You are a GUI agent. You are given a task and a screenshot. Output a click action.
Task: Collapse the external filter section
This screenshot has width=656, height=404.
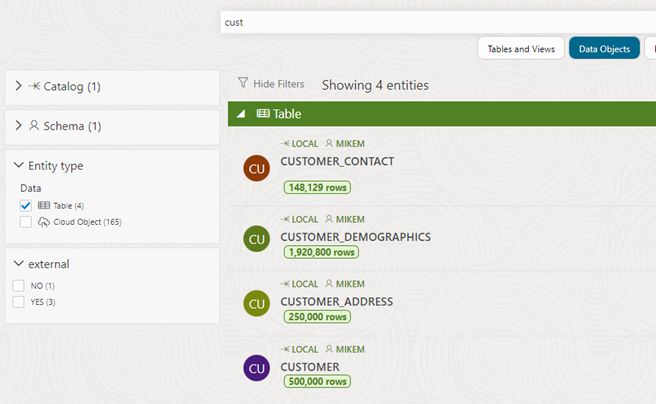click(x=18, y=263)
